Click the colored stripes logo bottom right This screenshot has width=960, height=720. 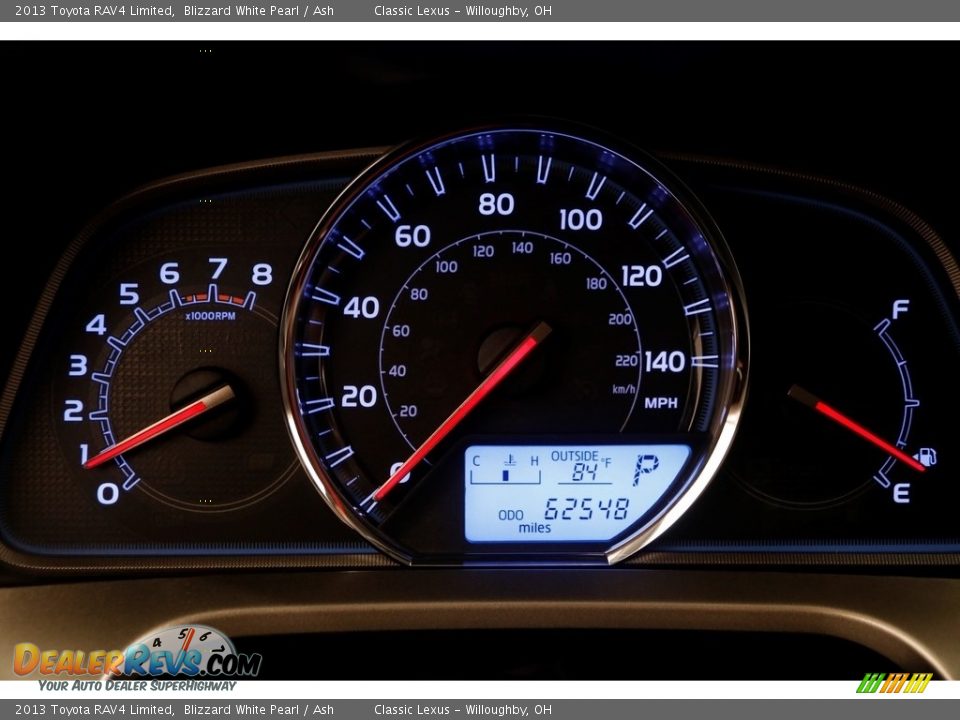[x=893, y=683]
